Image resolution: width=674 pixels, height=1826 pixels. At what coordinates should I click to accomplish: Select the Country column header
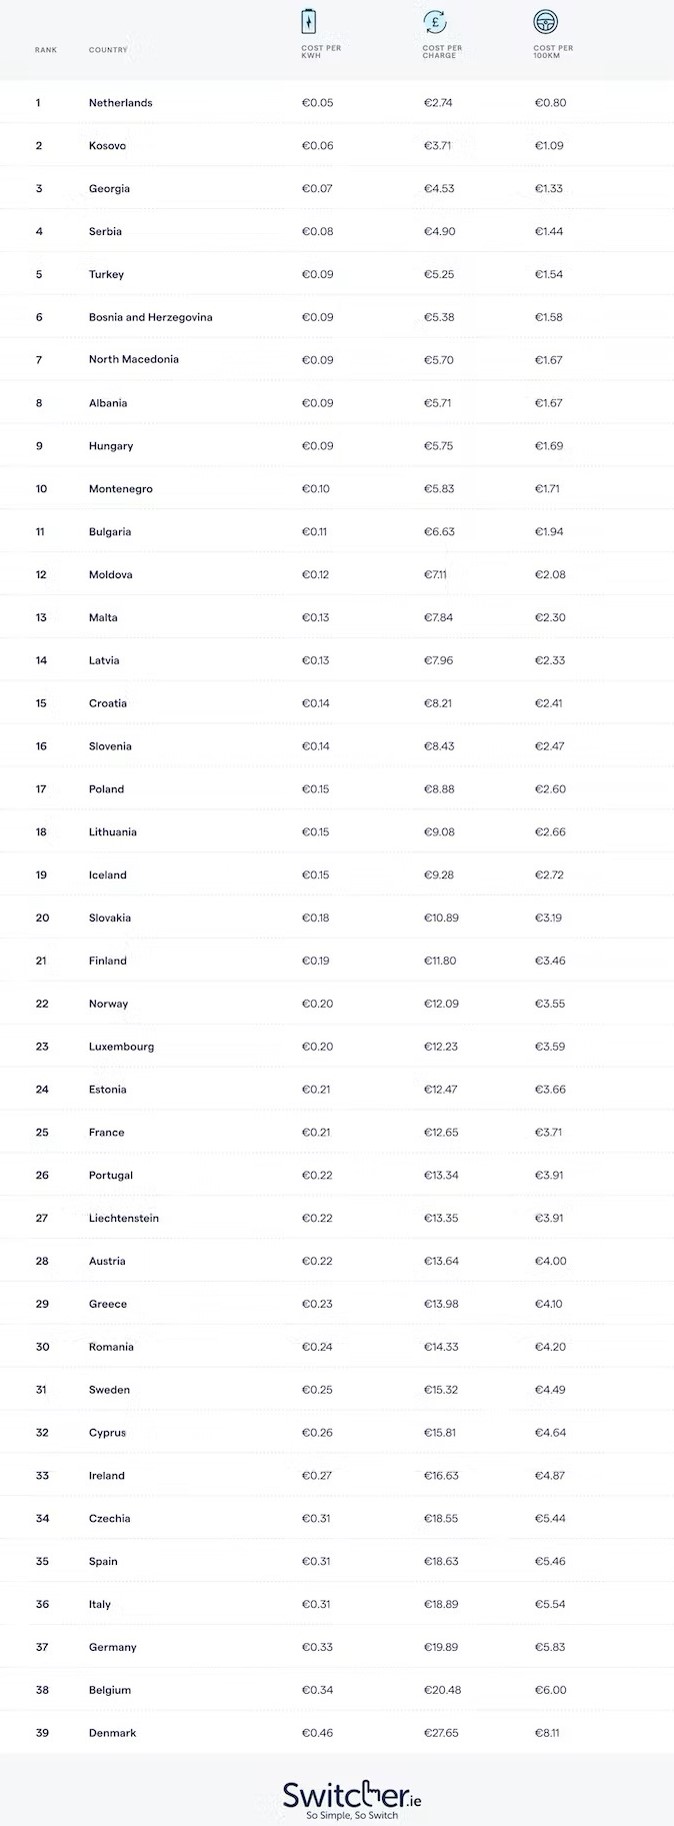click(x=108, y=50)
